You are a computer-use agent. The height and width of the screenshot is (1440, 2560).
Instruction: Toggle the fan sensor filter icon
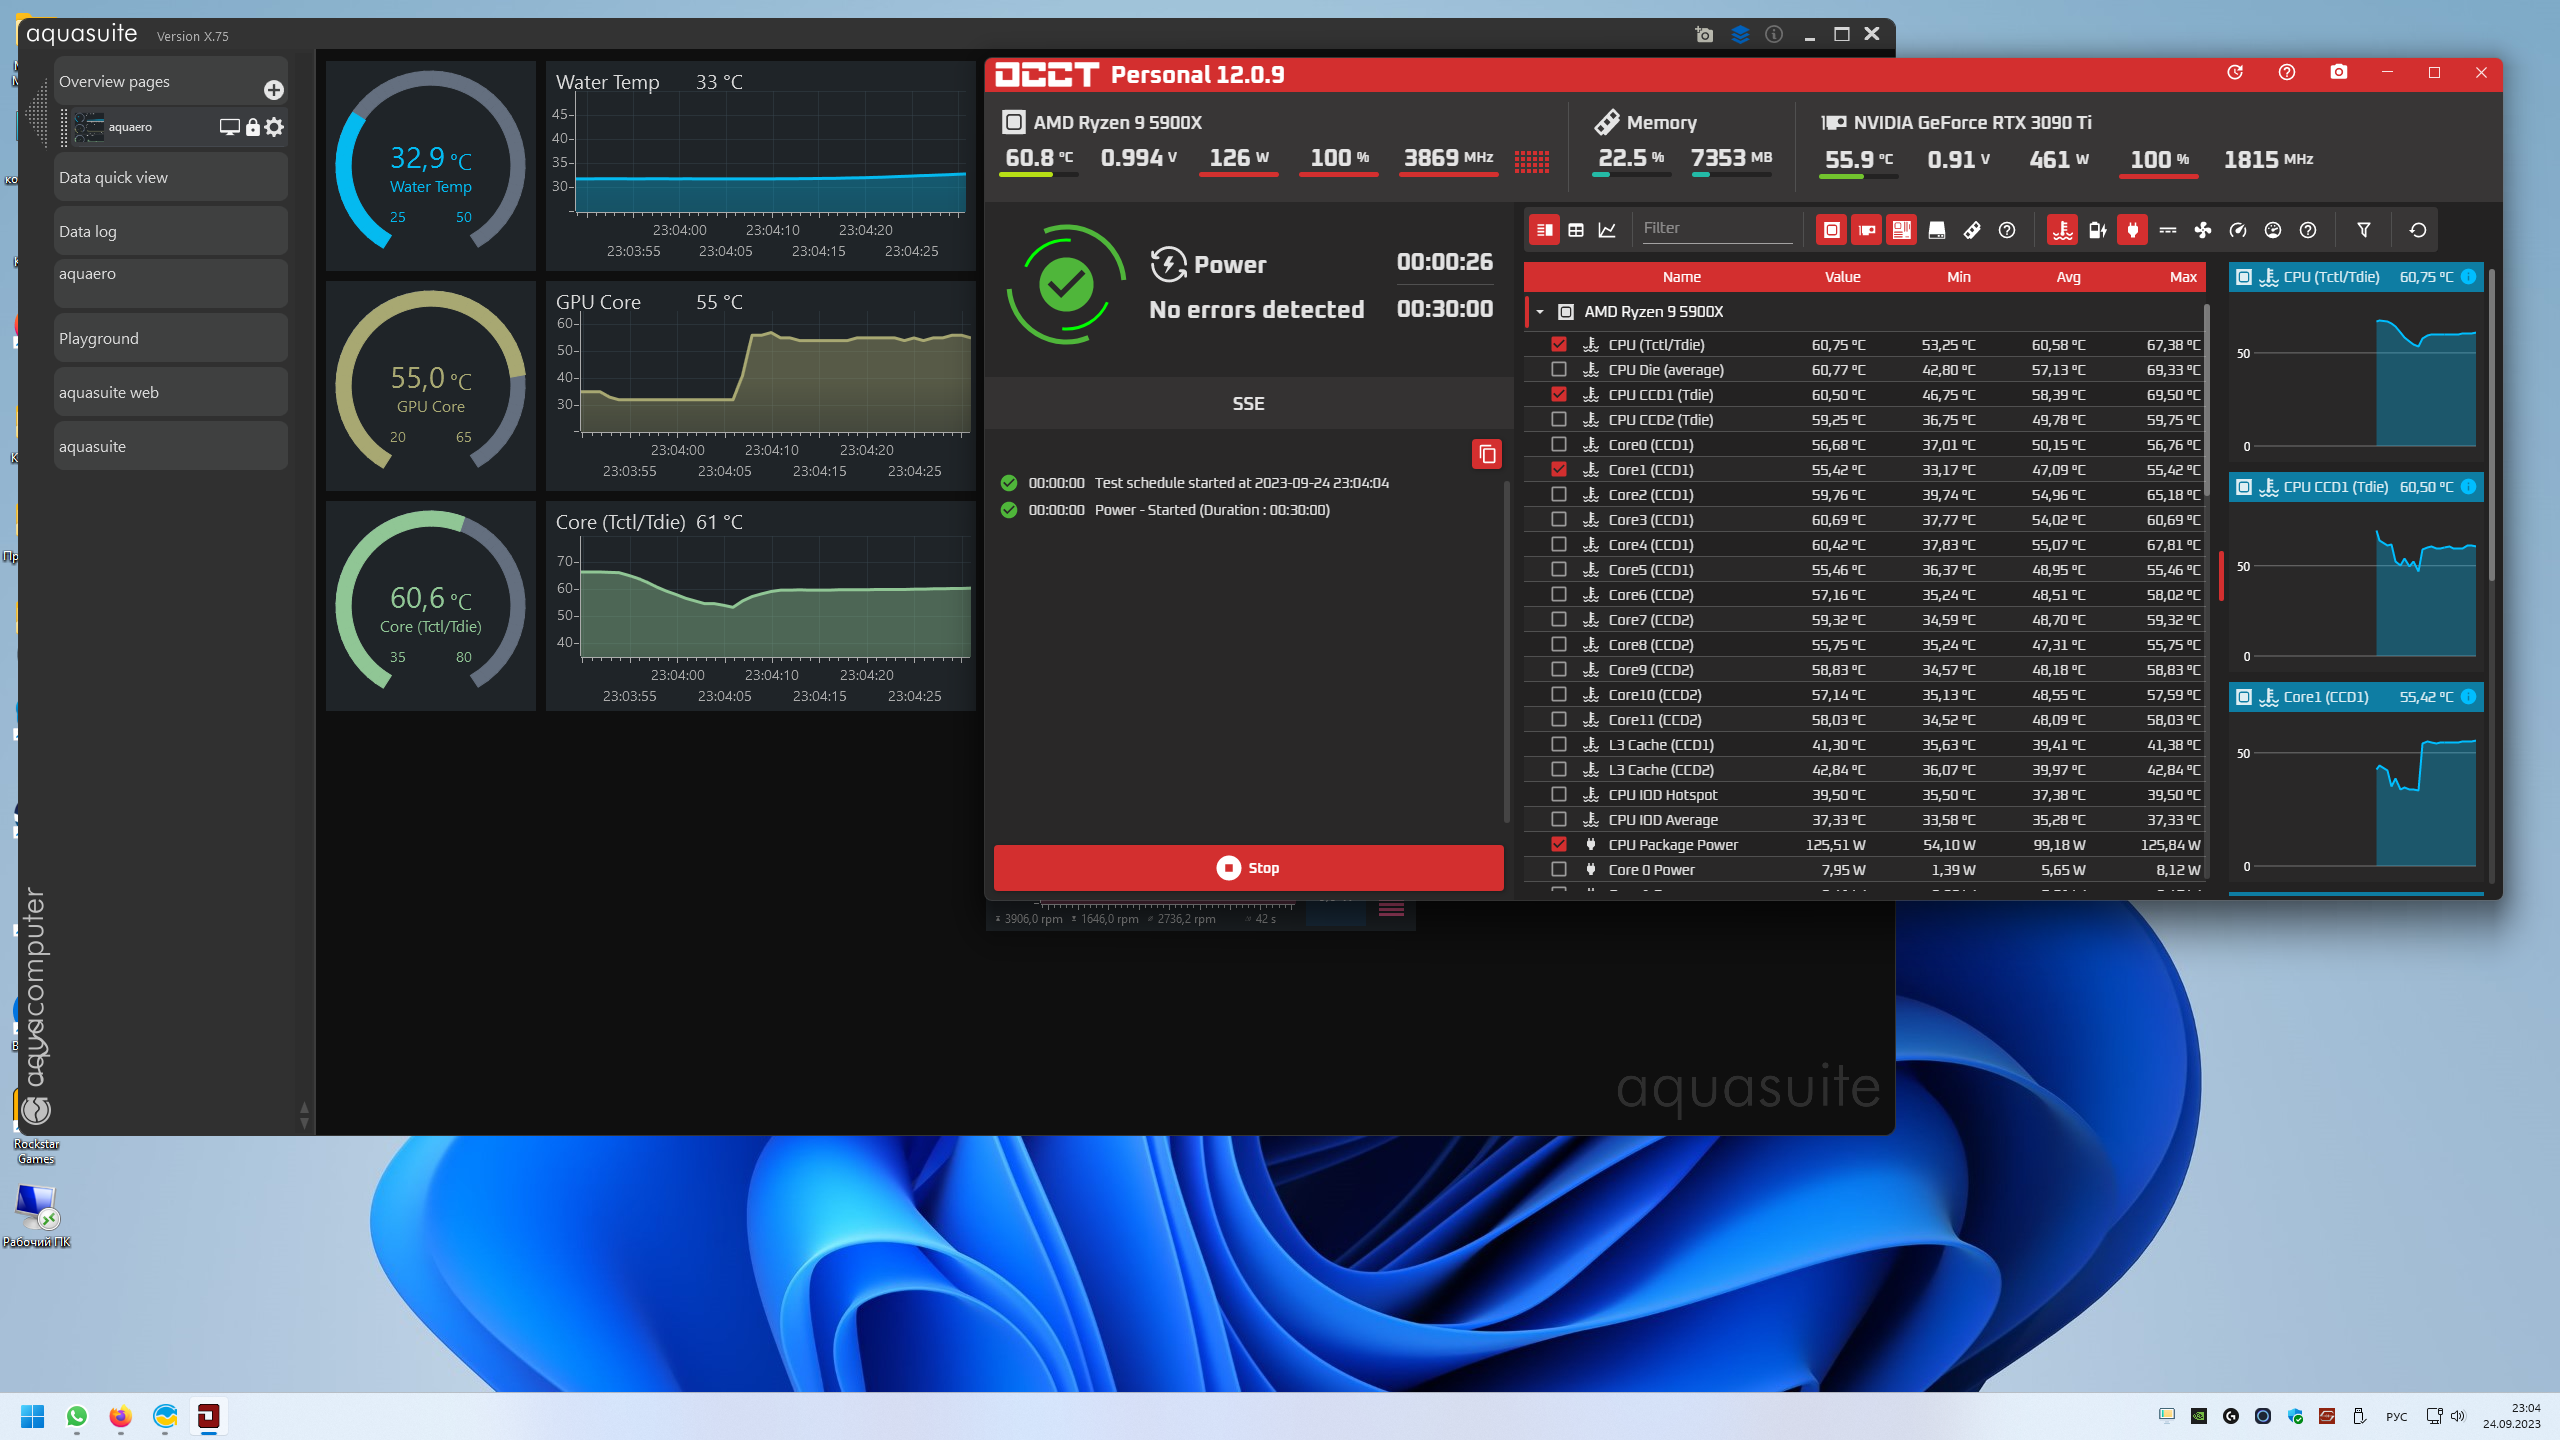[2202, 230]
